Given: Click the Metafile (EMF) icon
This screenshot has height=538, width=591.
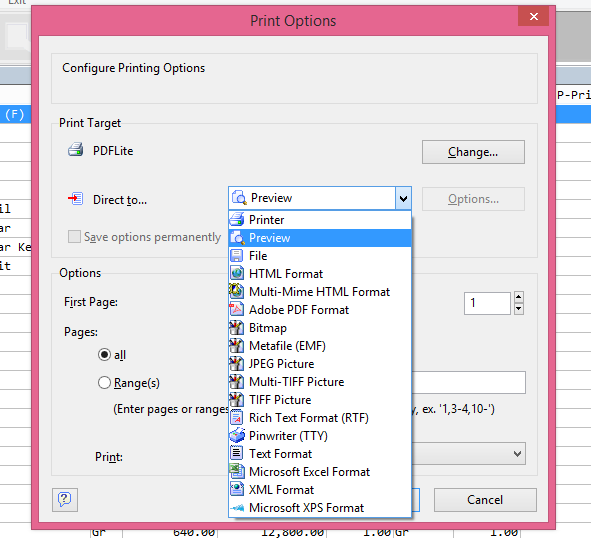Looking at the screenshot, I should [x=237, y=345].
